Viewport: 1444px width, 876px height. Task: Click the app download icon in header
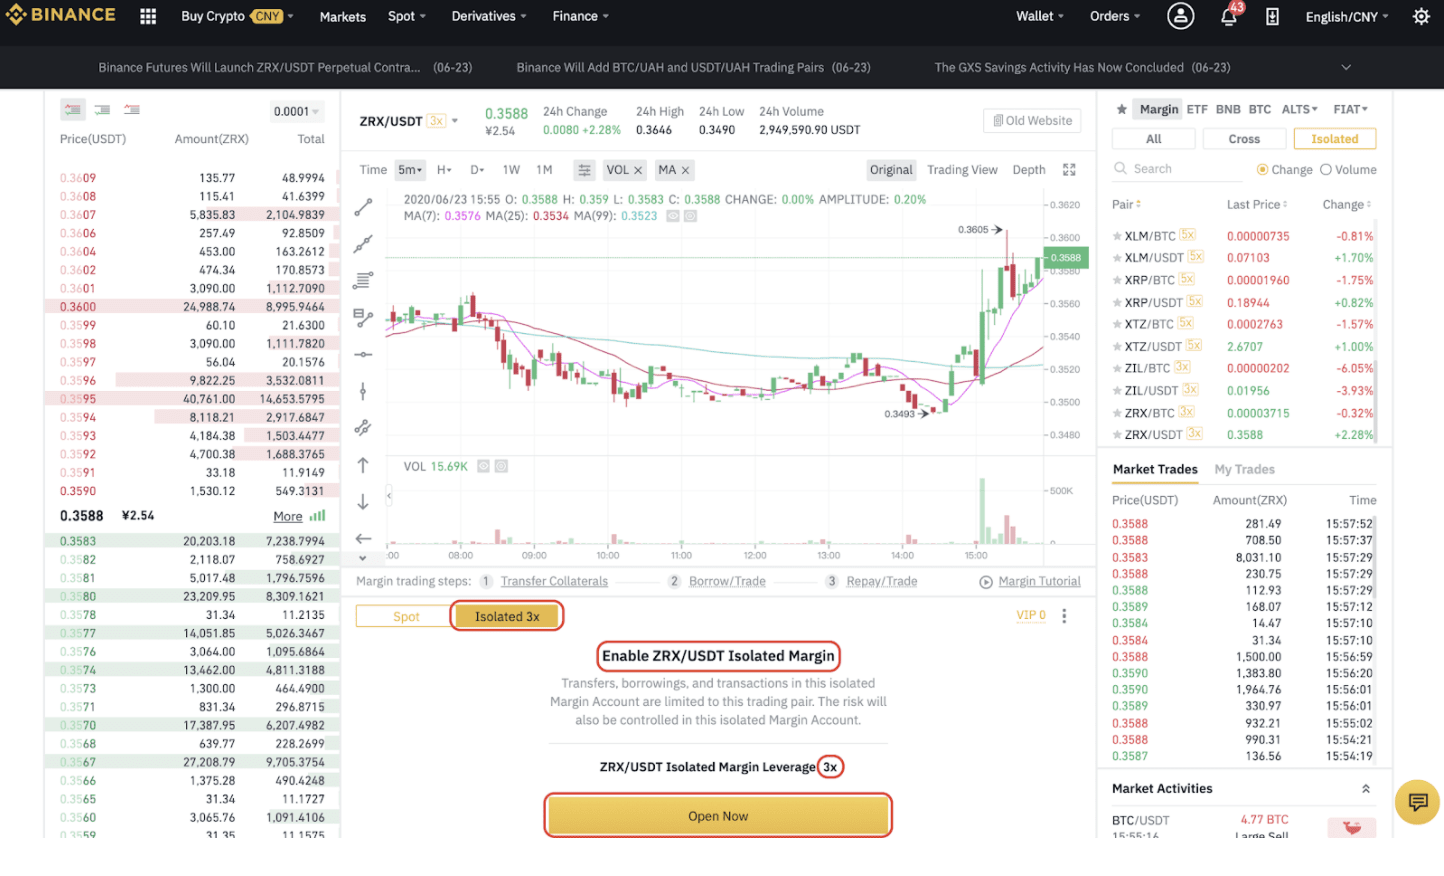[x=1272, y=16]
